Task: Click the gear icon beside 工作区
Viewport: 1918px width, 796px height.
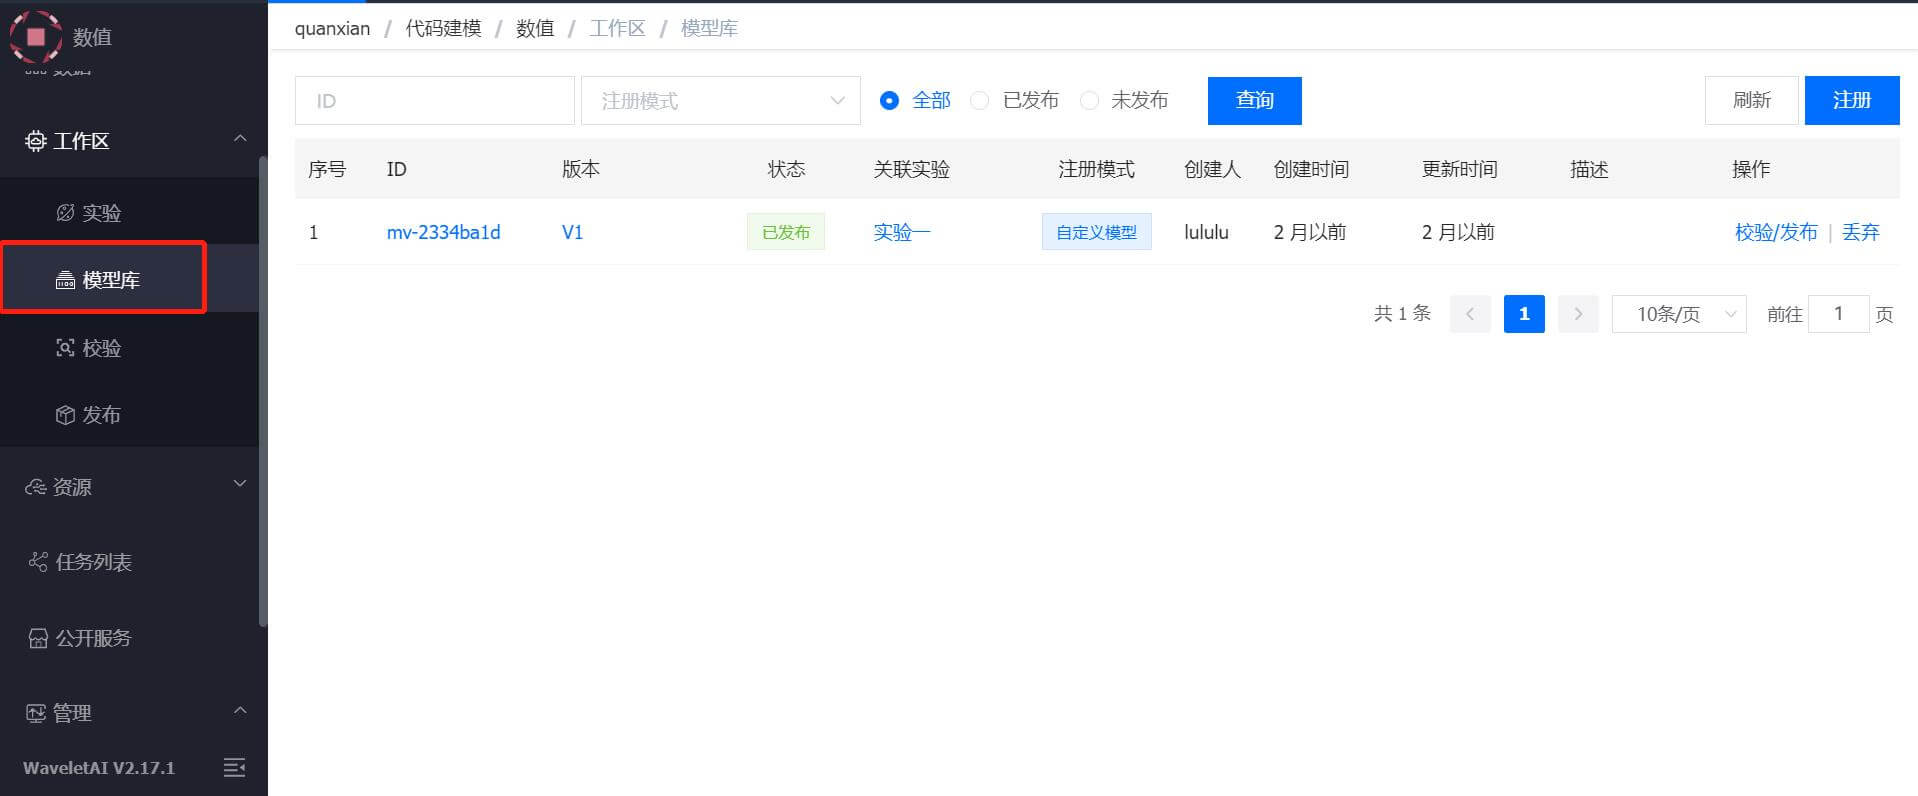Action: click(36, 141)
